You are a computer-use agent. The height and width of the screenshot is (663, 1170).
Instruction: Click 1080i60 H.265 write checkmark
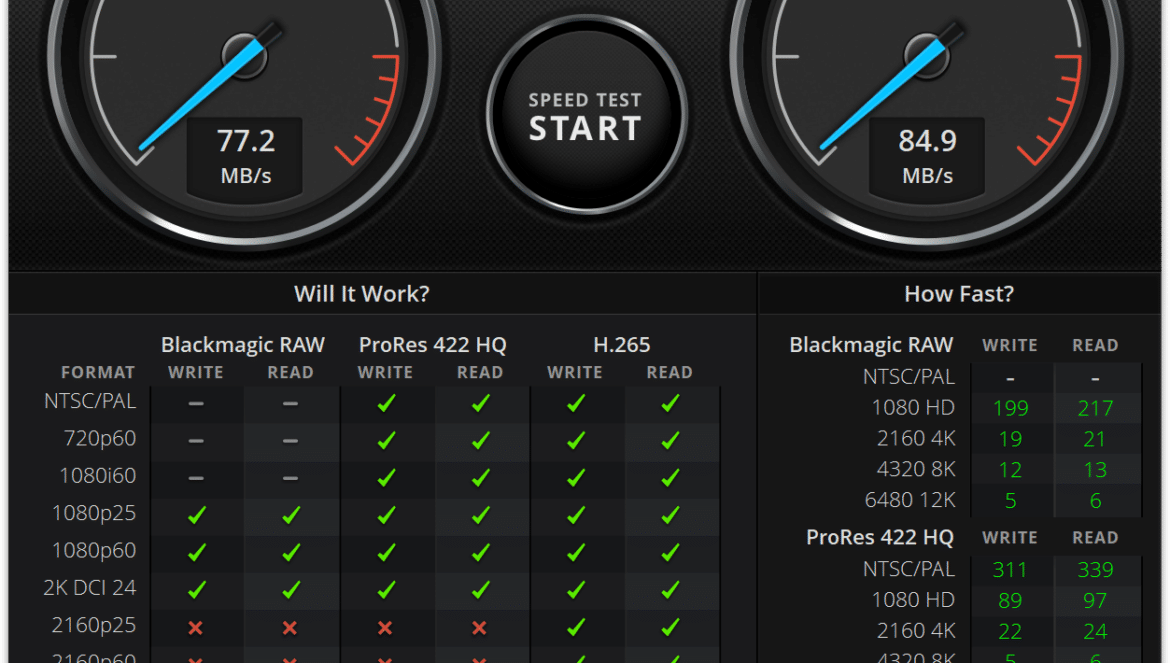(575, 477)
